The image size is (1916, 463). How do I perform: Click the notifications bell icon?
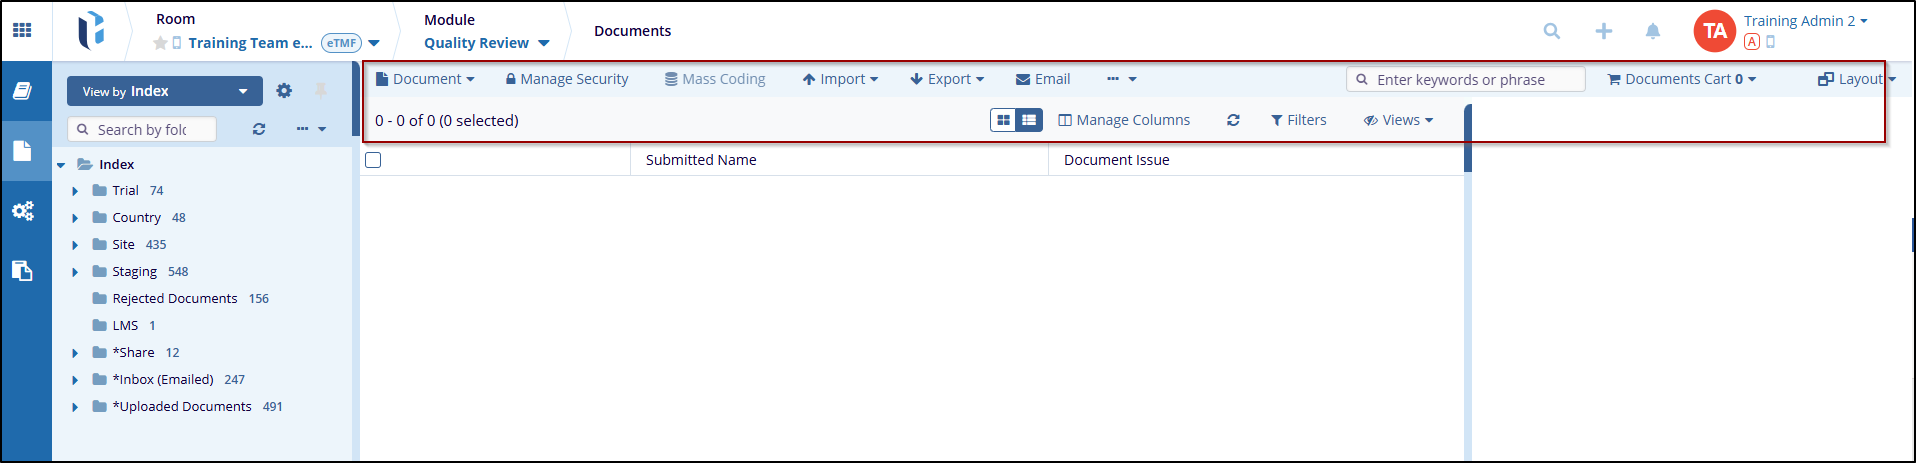click(1653, 31)
